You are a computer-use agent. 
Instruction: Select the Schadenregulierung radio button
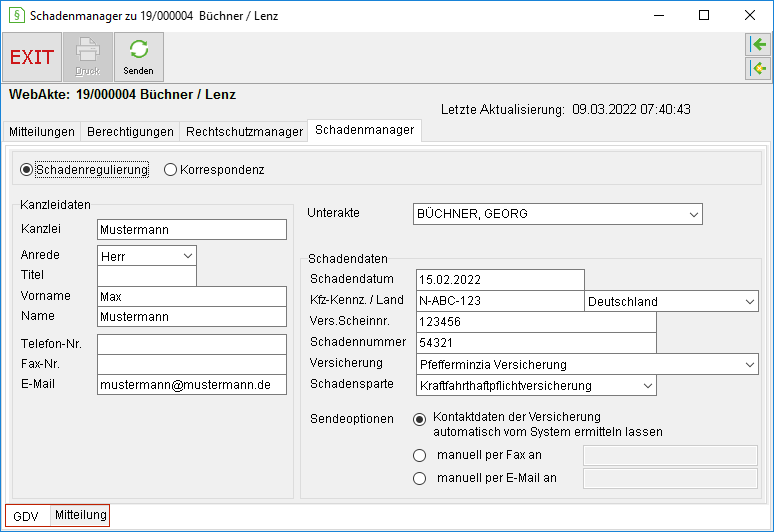tap(26, 170)
